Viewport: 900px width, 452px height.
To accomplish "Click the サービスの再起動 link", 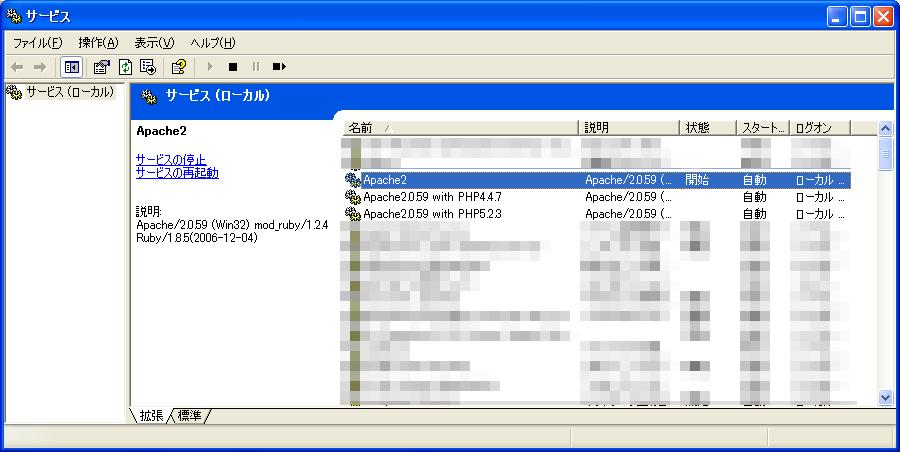I will tap(177, 173).
